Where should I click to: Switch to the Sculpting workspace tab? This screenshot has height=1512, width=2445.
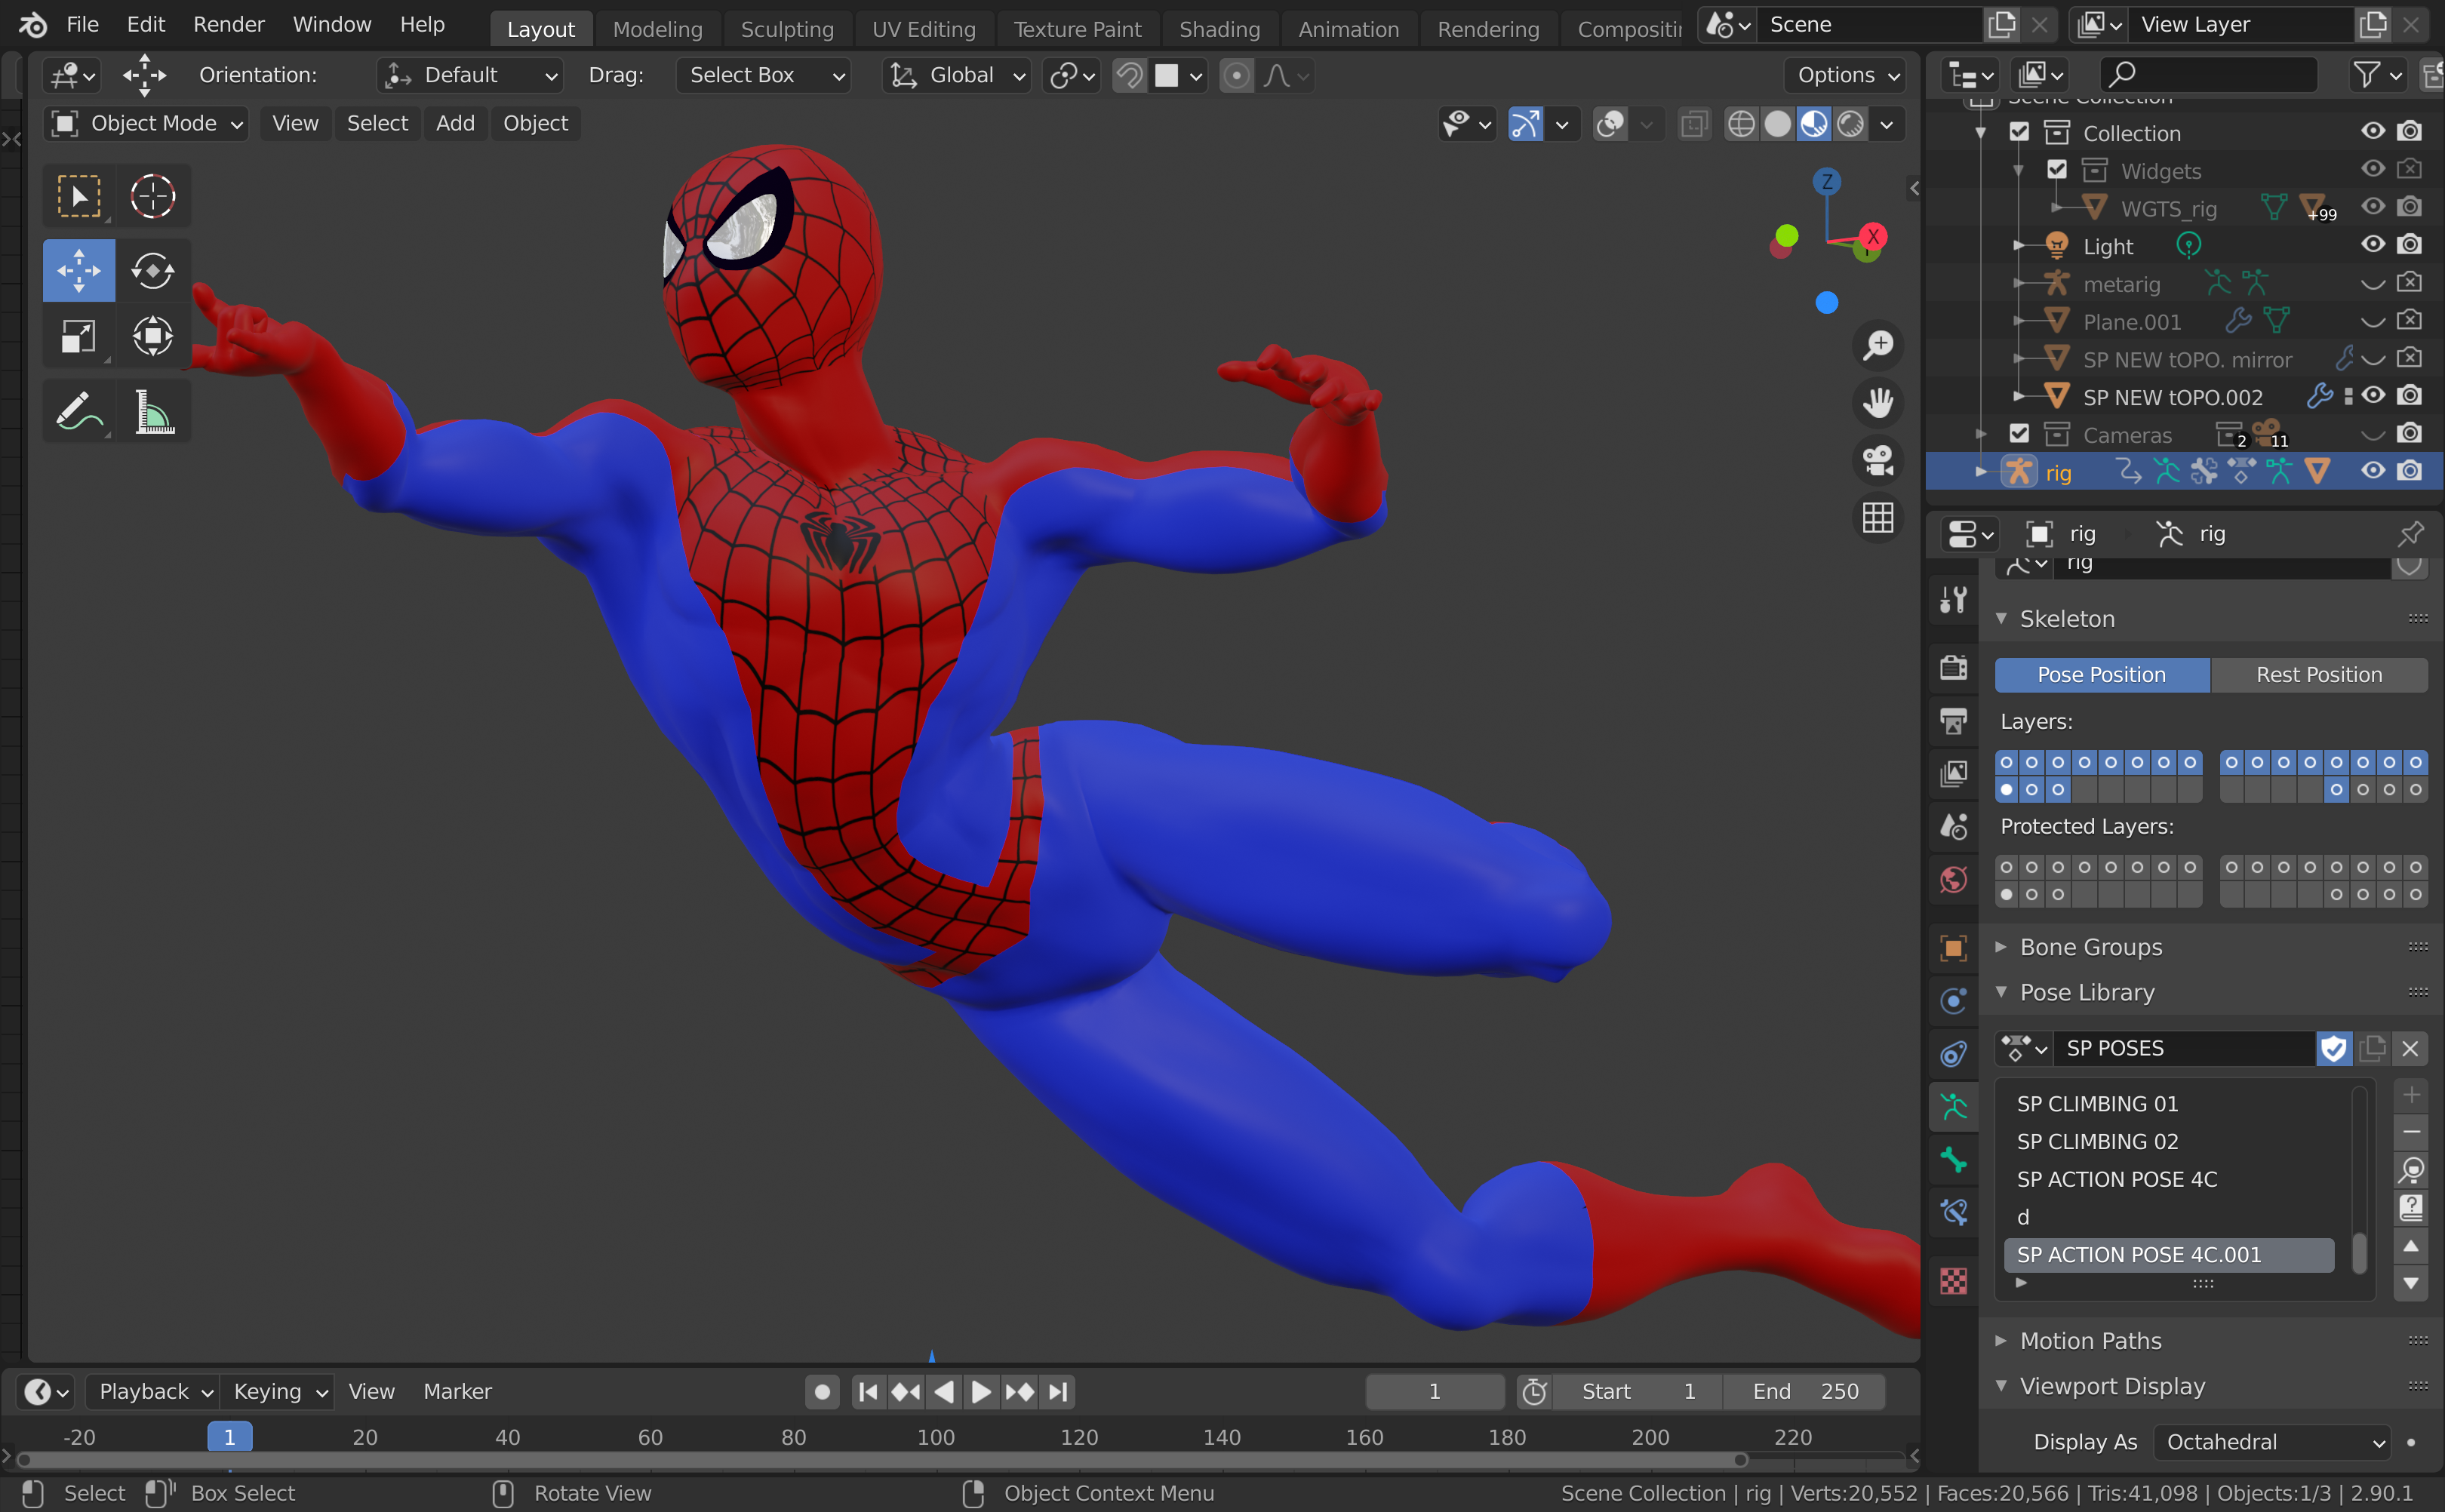tap(787, 29)
